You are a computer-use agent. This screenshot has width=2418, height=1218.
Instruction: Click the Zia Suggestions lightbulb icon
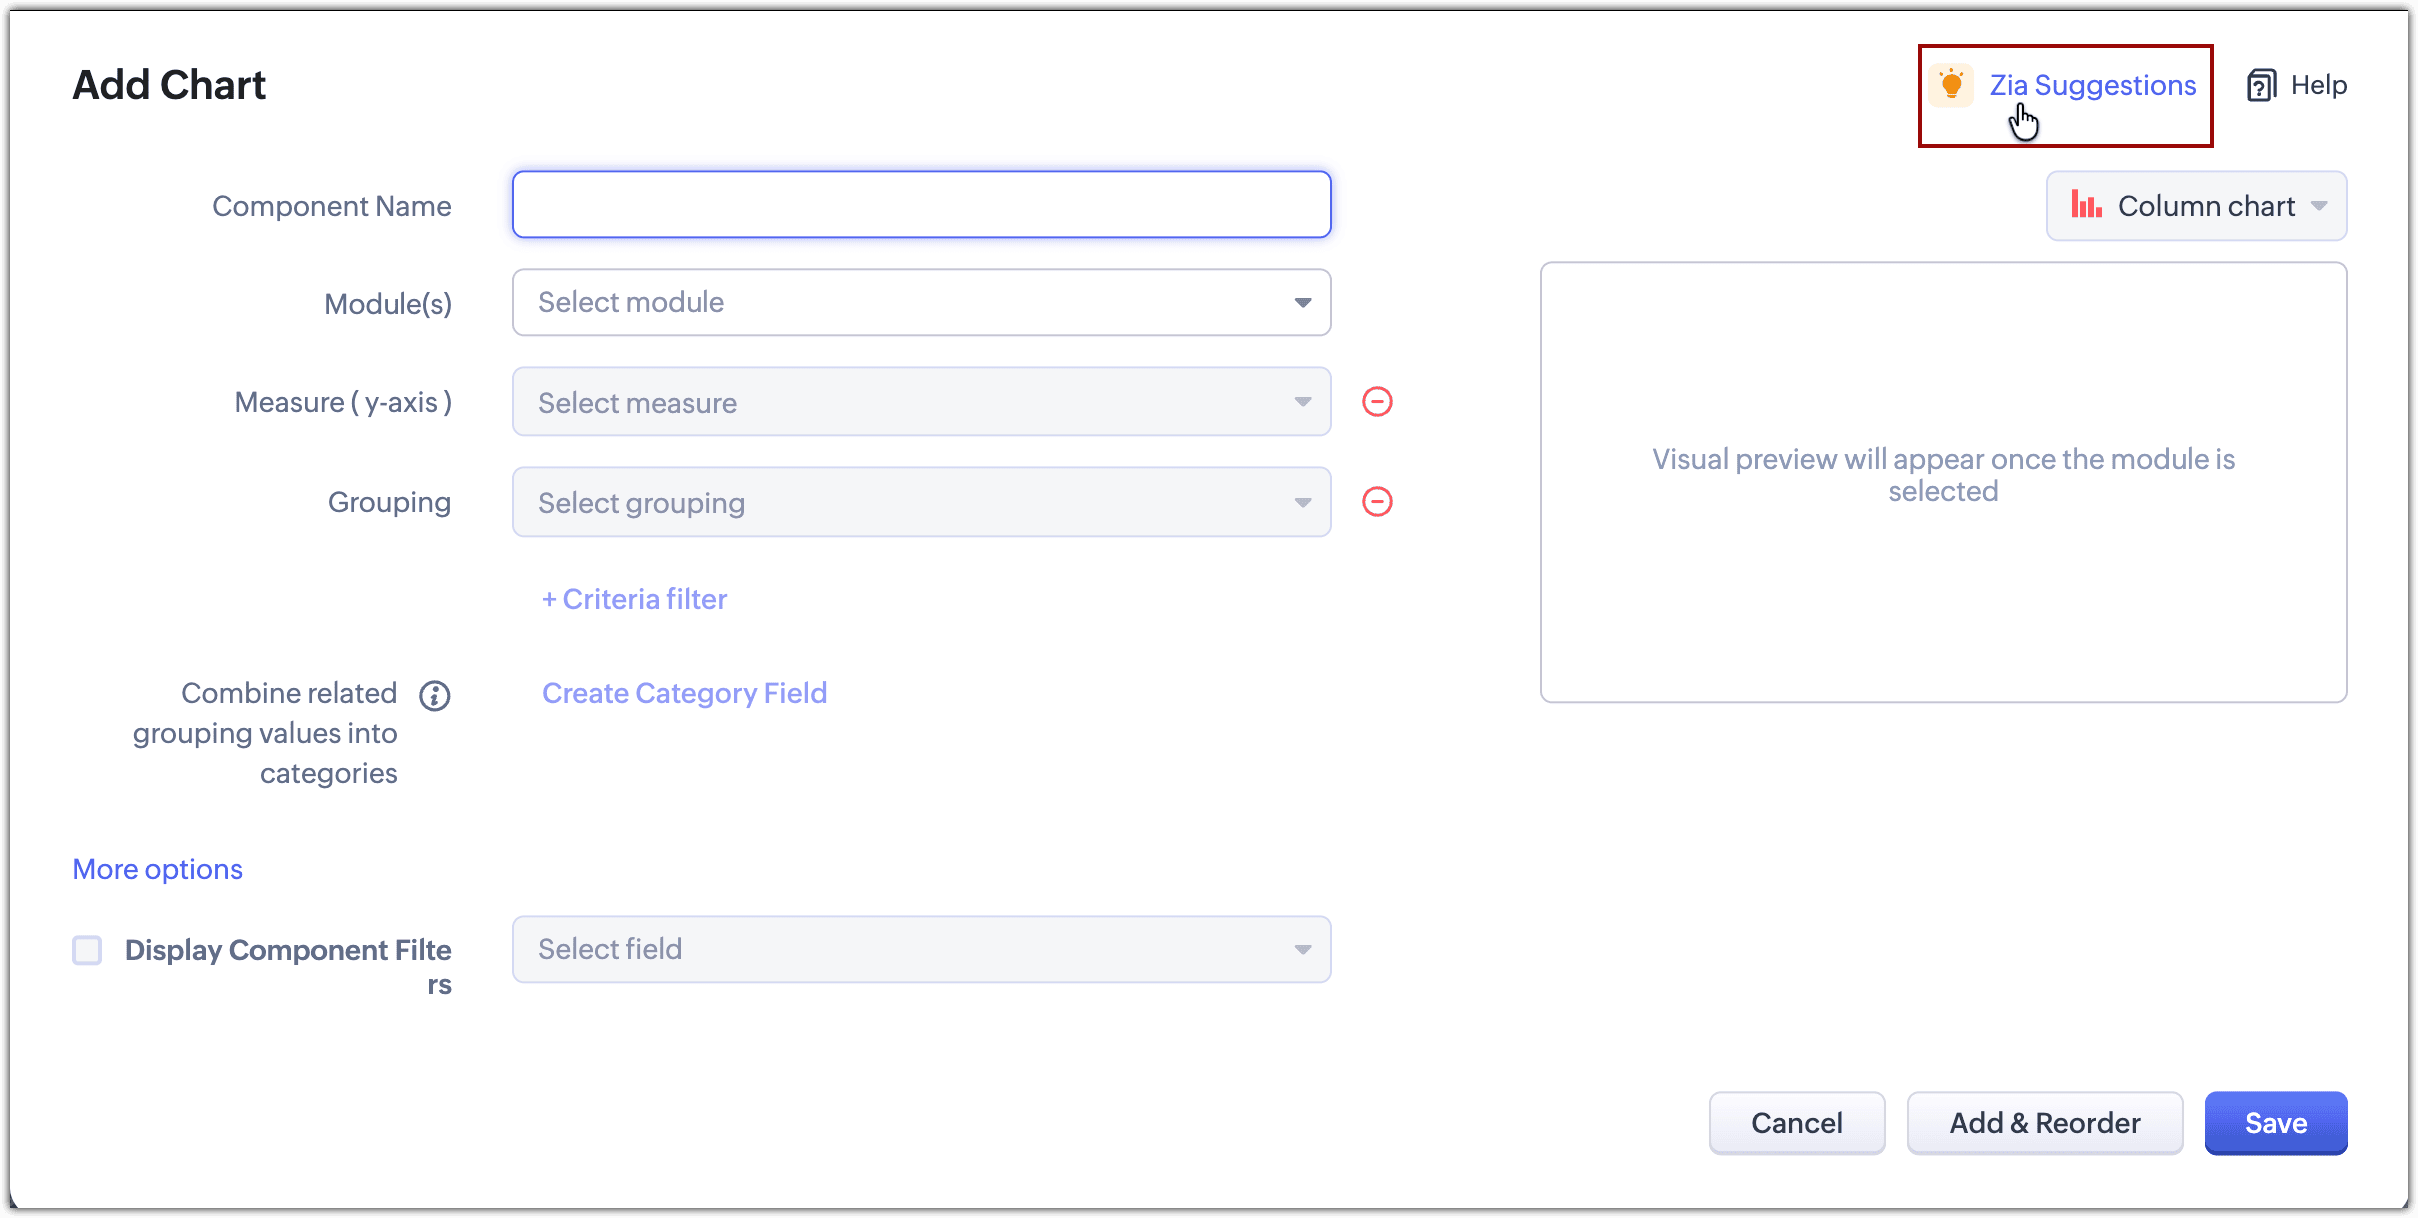click(x=1951, y=85)
